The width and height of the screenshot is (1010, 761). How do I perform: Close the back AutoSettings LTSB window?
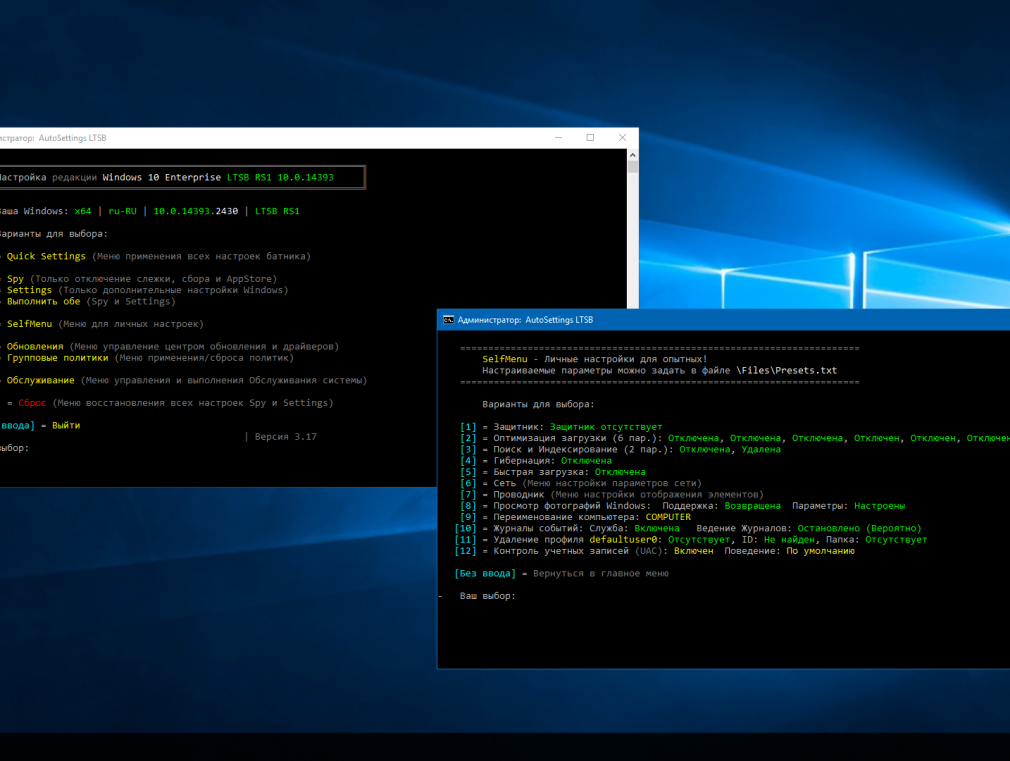point(622,137)
